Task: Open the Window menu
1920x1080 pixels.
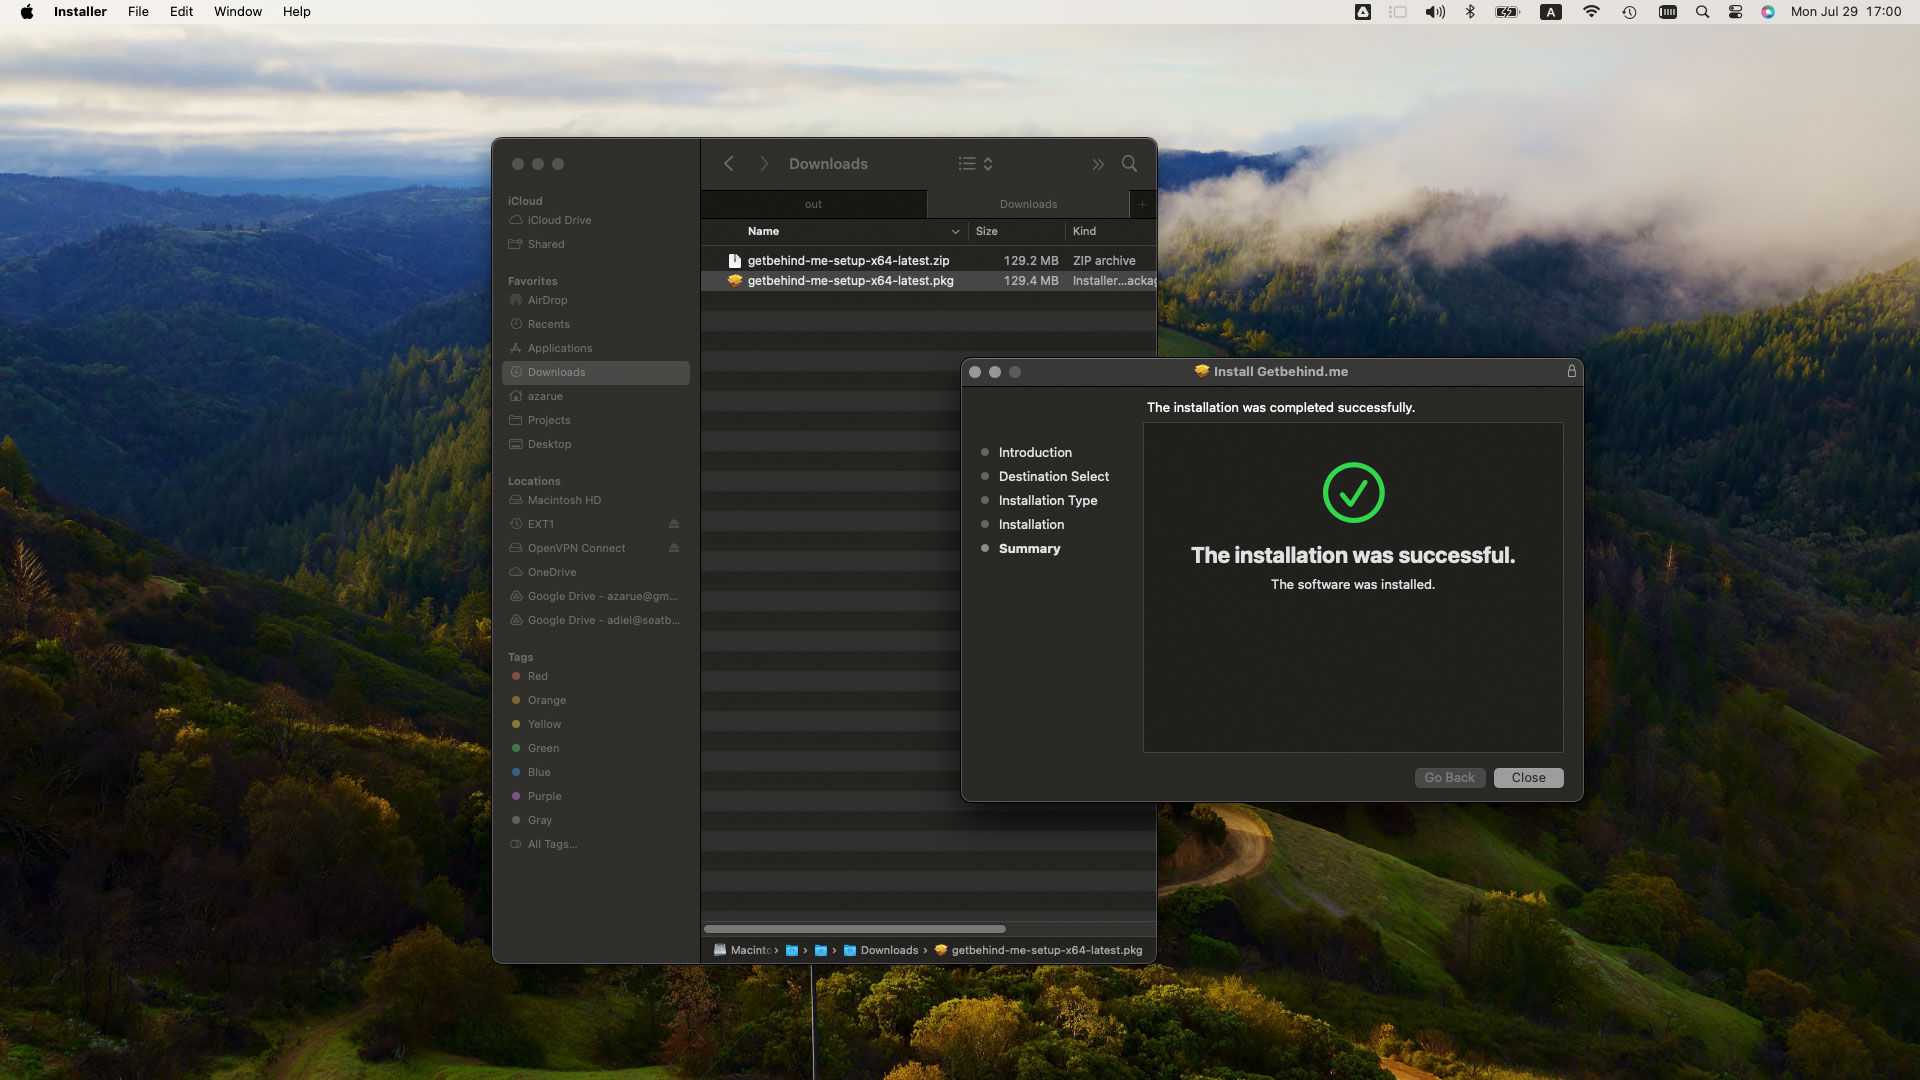Action: pos(238,12)
